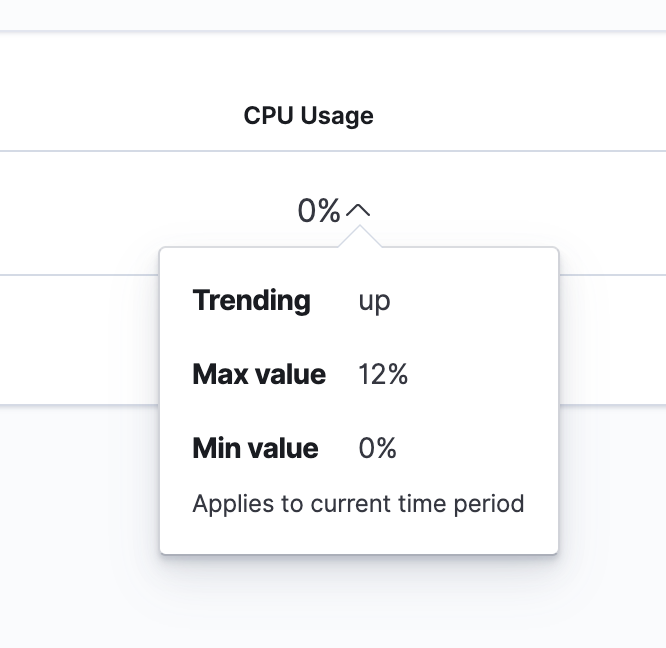Click CPU row area left of 0% value
Viewport: 666px width, 648px height.
tap(150, 211)
